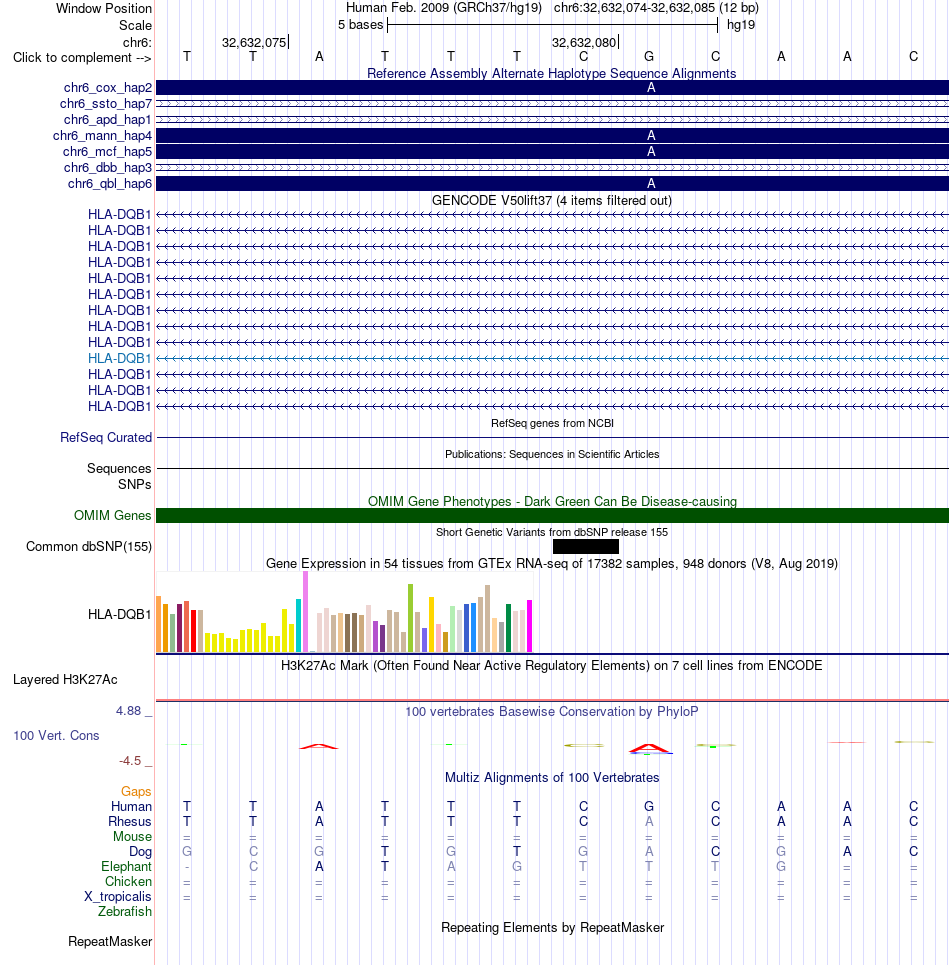Screen dimensions: 950x965
Task: Click the 'A' mismatch on chr6_qbl_hap6 bar
Action: 651,183
